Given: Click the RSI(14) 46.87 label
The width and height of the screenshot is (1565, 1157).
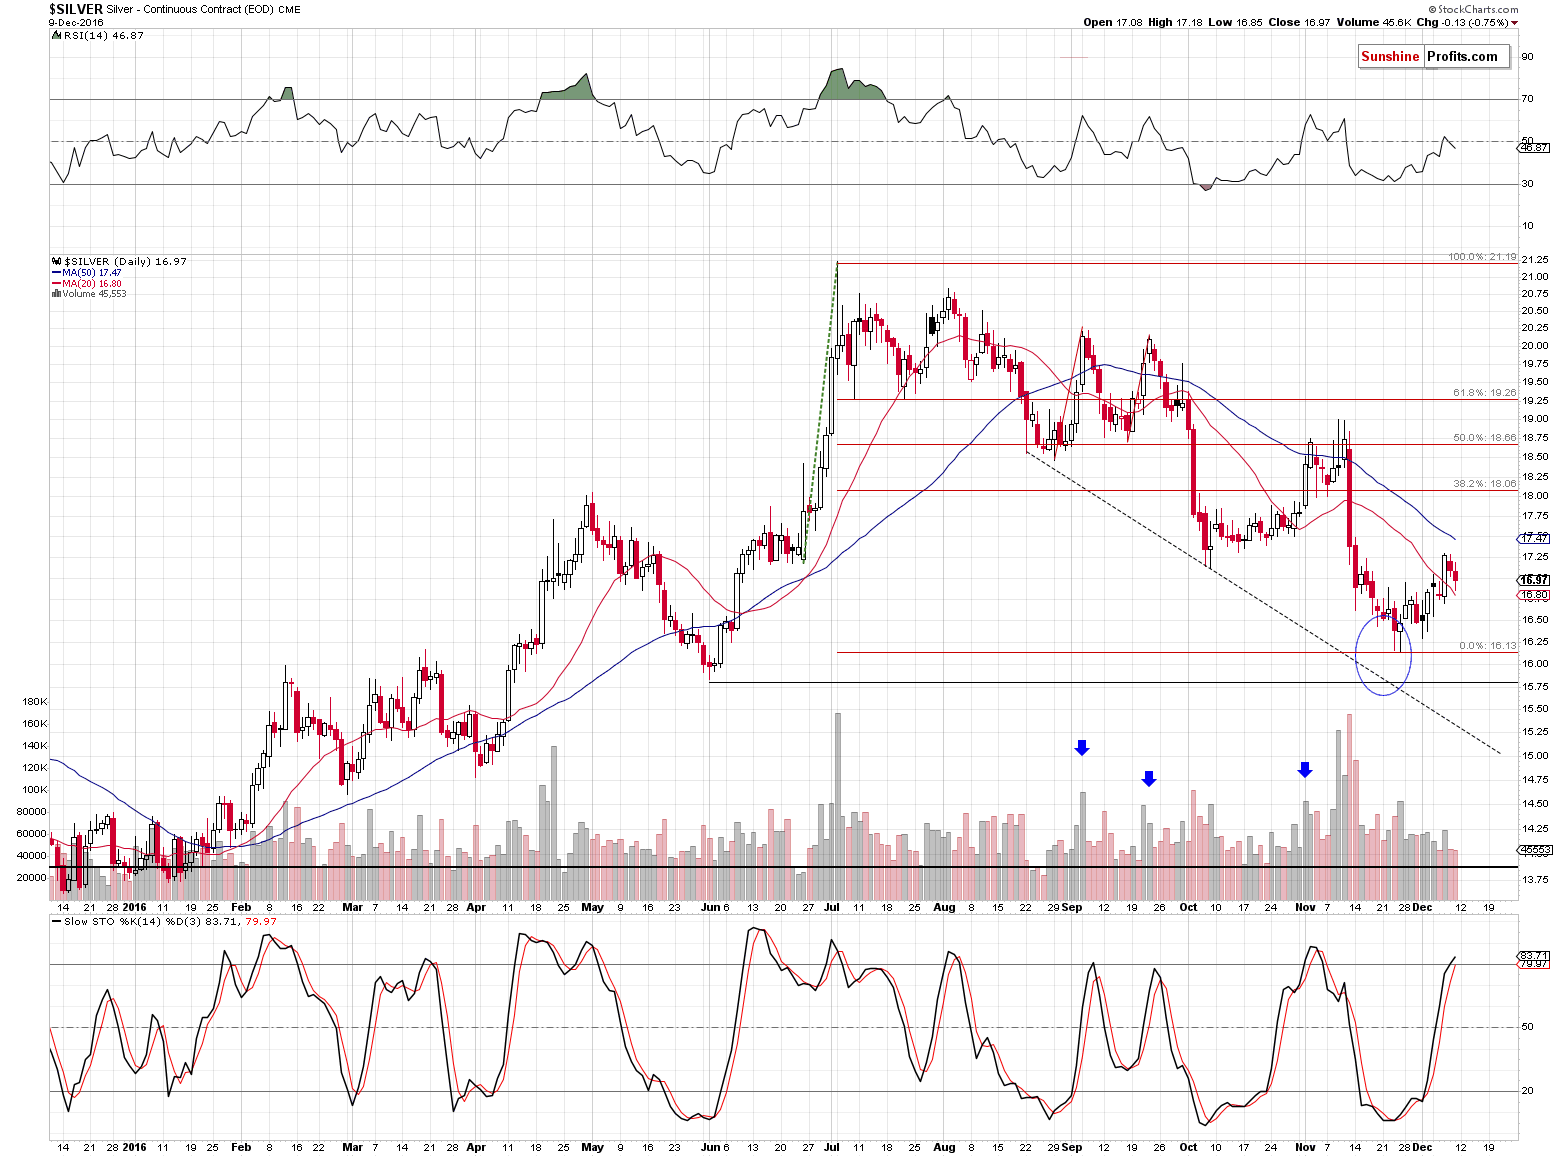Looking at the screenshot, I should [103, 35].
